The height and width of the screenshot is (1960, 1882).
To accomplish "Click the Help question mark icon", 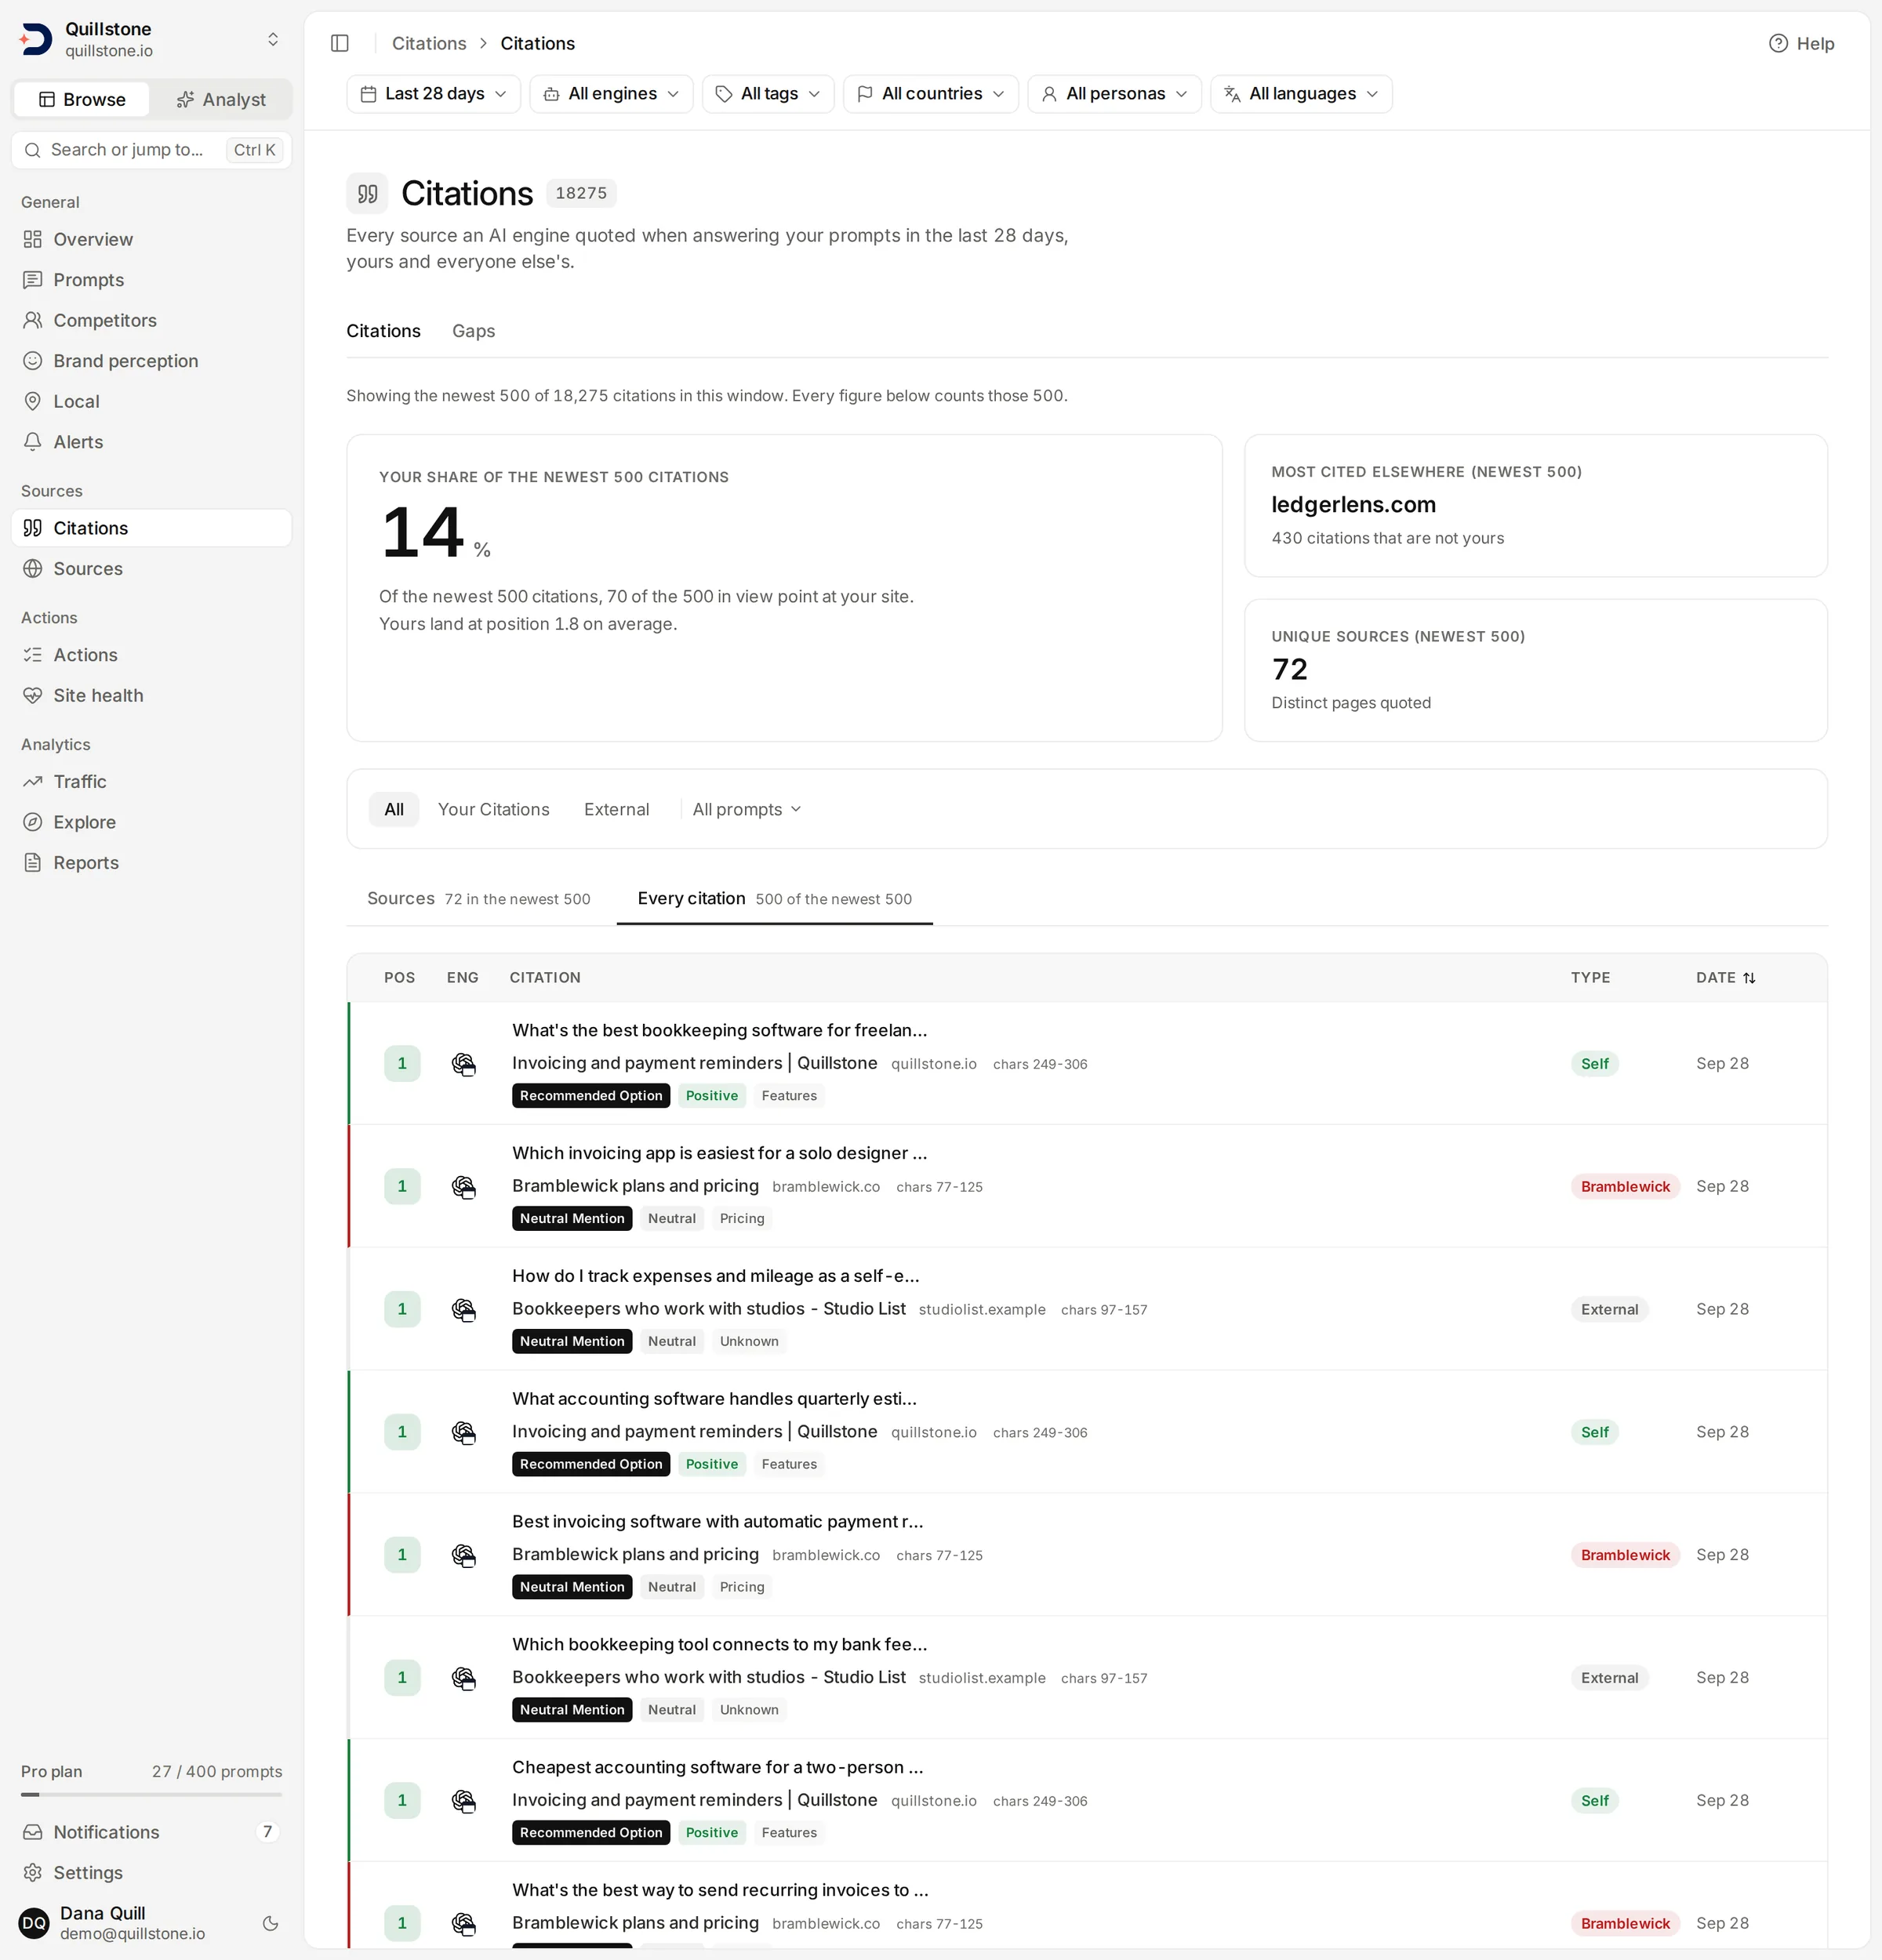I will click(x=1778, y=43).
